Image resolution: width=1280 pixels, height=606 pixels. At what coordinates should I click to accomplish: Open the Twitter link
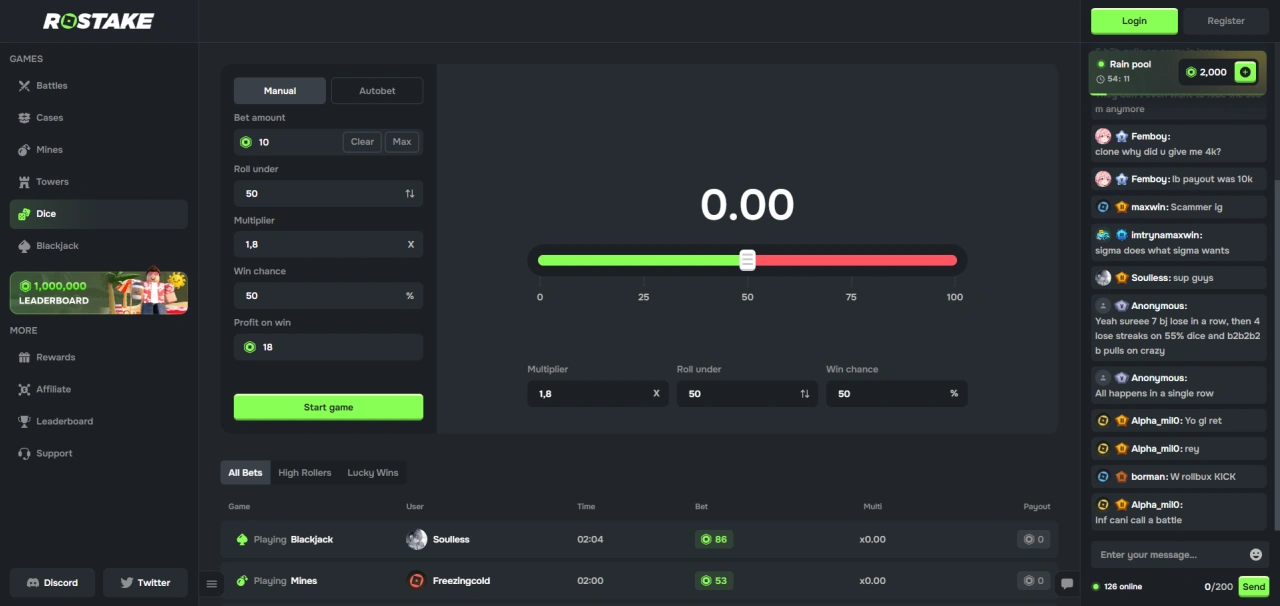pos(145,583)
